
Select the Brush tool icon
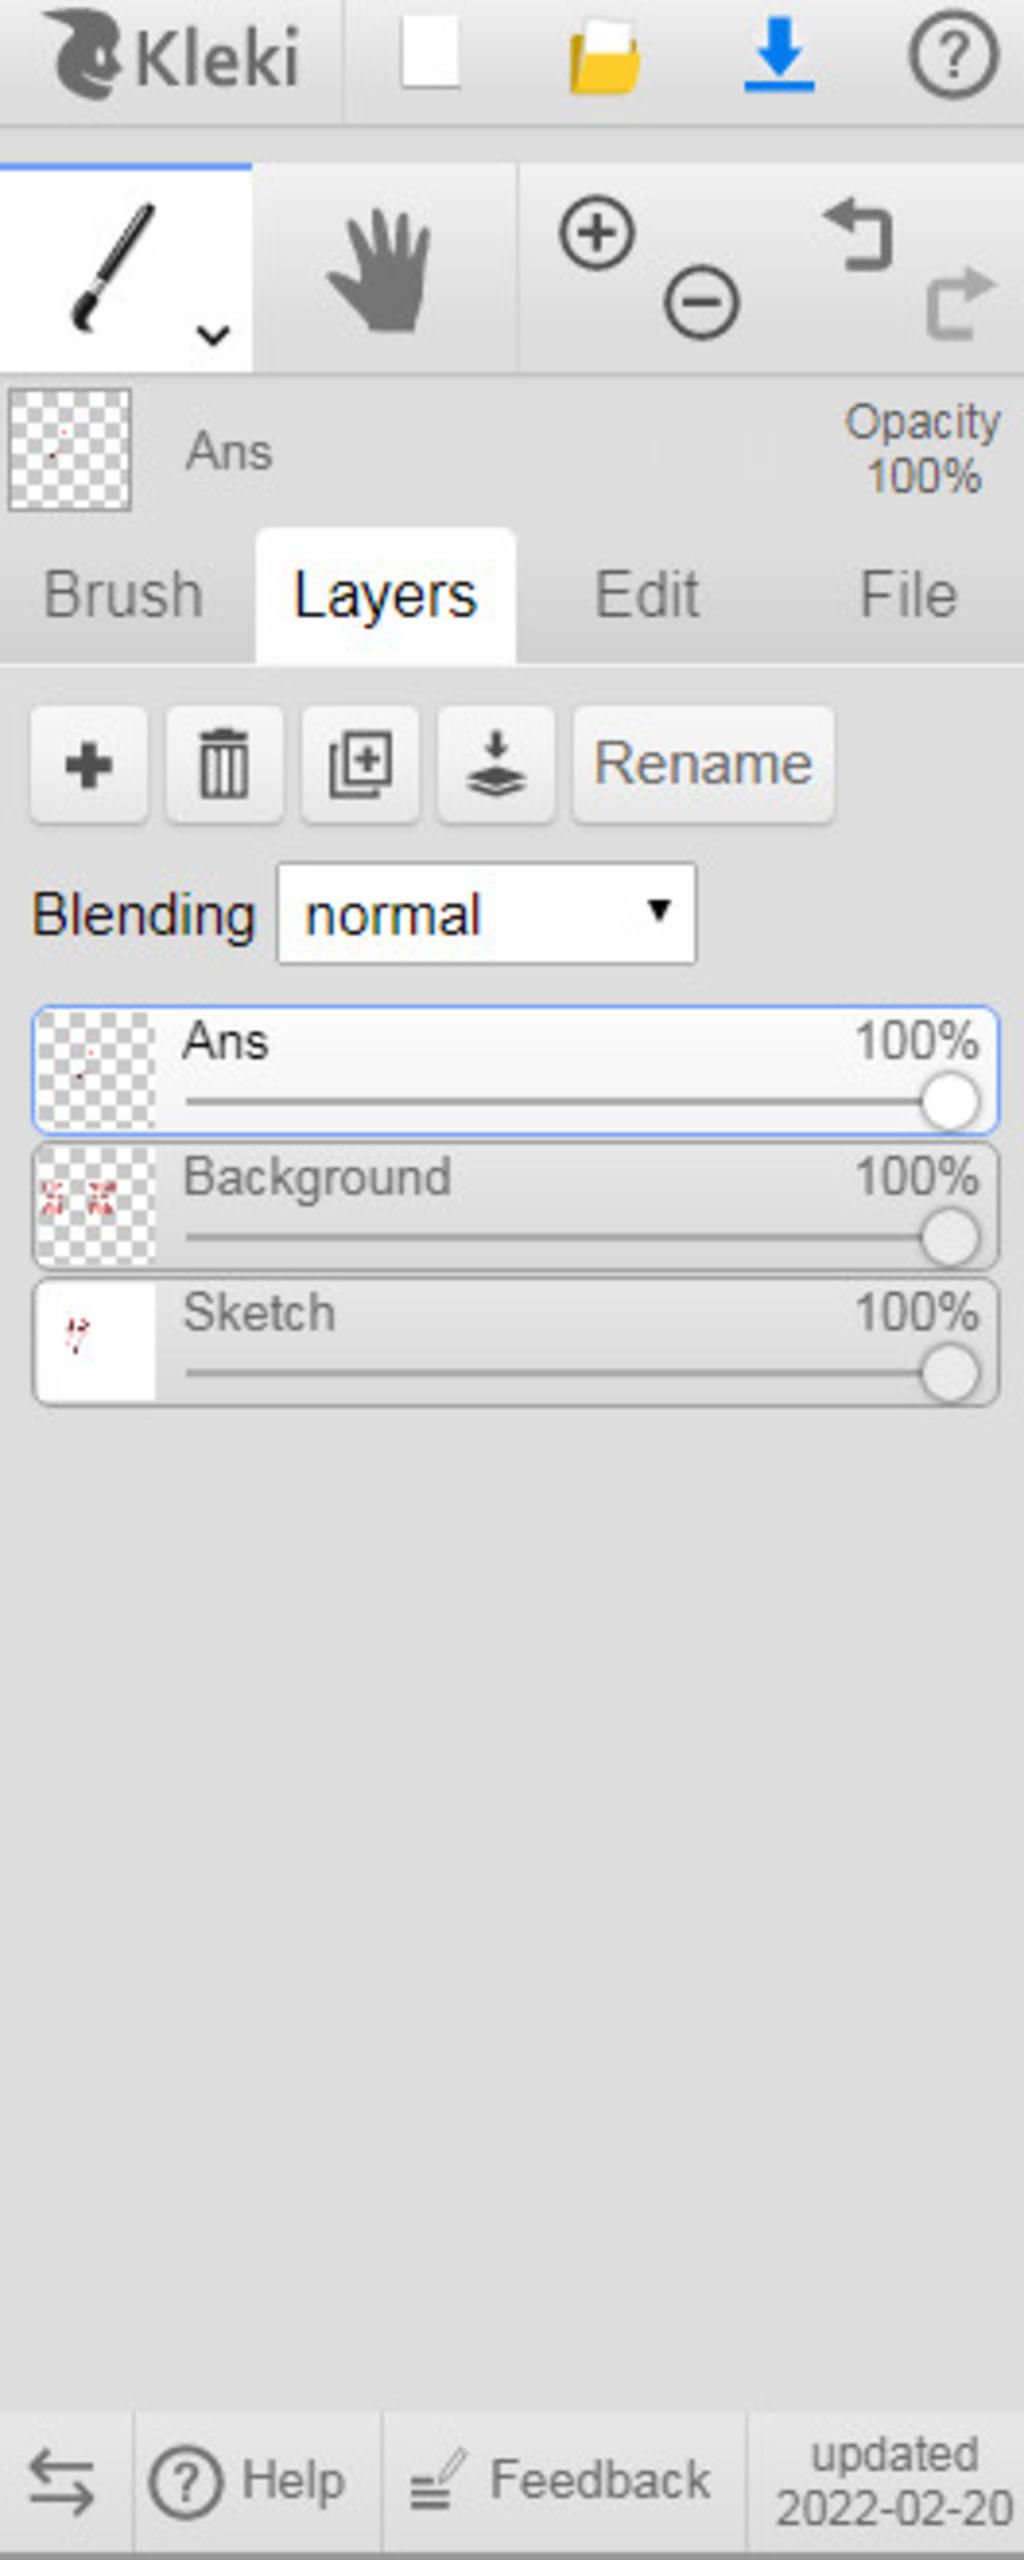coord(113,267)
